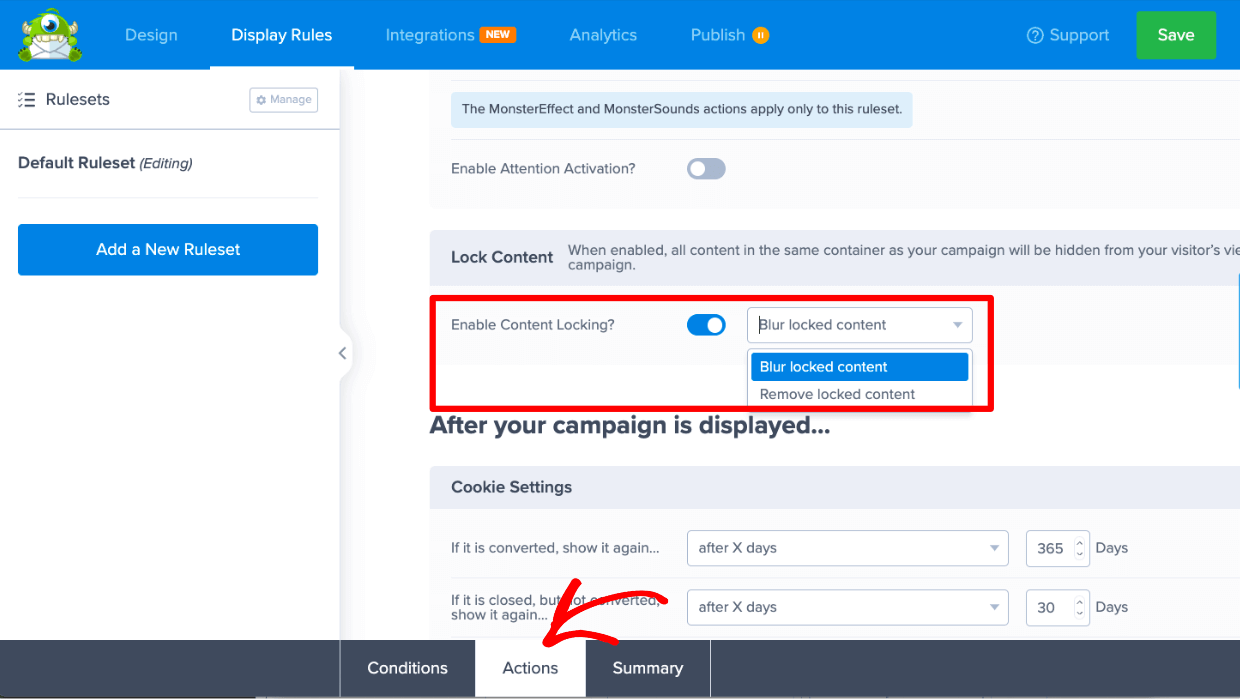Viewport: 1240px width, 700px height.
Task: Switch to the Summary tab at the bottom
Action: tap(646, 668)
